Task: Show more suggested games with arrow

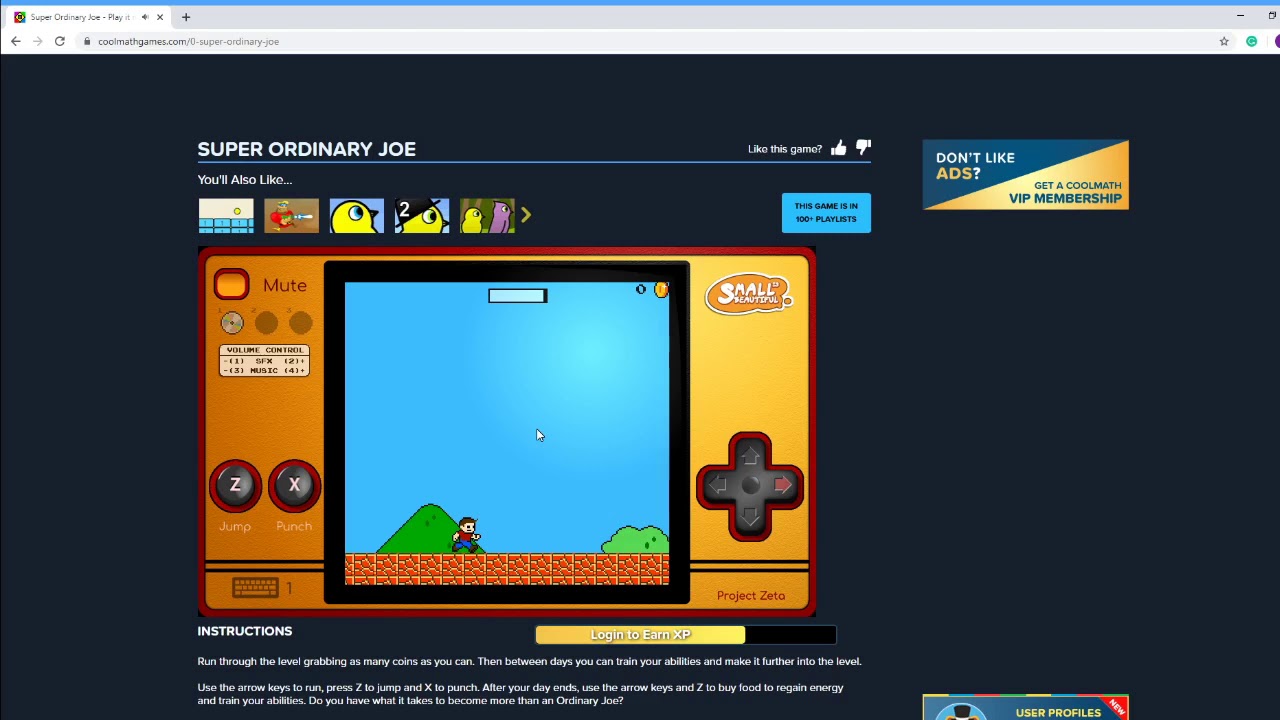Action: tap(526, 215)
